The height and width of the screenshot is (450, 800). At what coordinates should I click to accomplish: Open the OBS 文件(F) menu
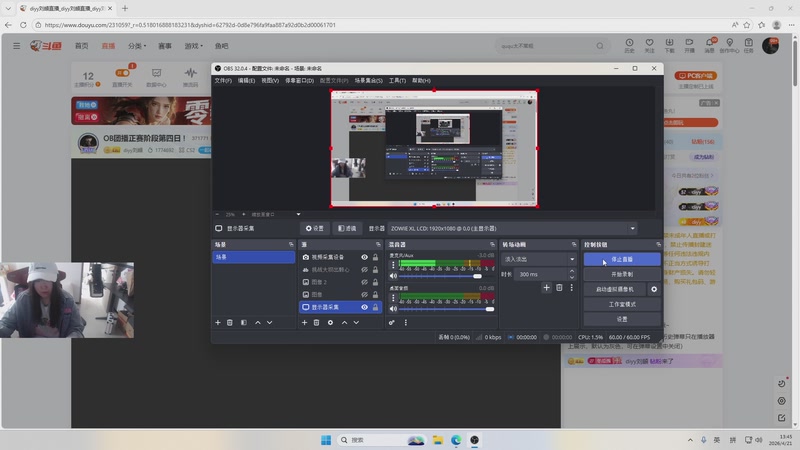[x=223, y=81]
